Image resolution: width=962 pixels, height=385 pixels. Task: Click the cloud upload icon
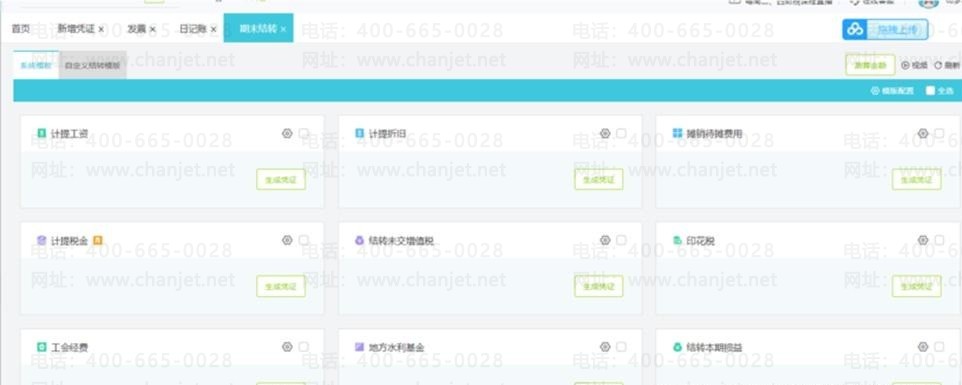pos(855,29)
